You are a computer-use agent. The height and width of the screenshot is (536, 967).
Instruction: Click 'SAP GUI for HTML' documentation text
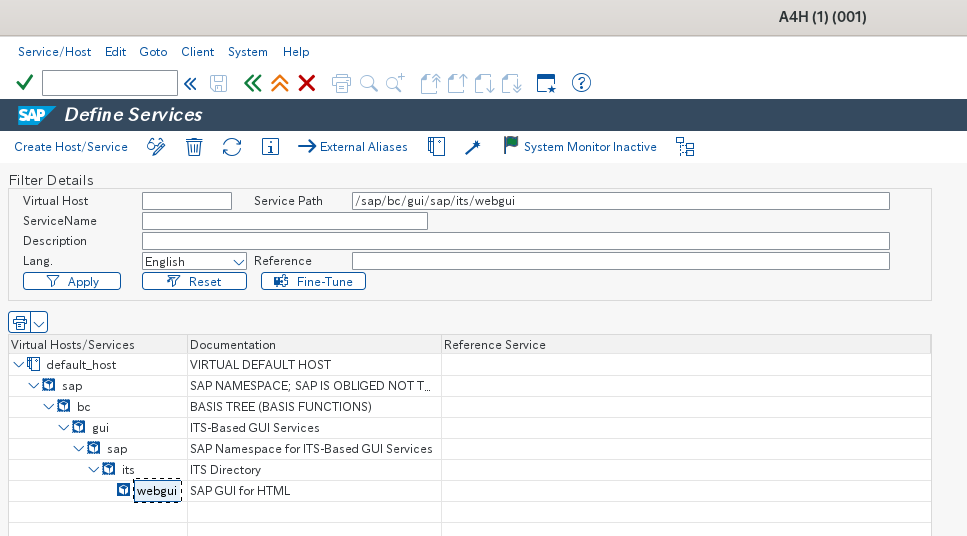240,491
